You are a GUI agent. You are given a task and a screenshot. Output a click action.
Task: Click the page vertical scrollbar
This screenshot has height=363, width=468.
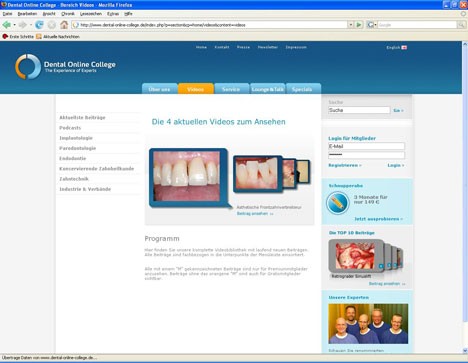click(x=465, y=197)
